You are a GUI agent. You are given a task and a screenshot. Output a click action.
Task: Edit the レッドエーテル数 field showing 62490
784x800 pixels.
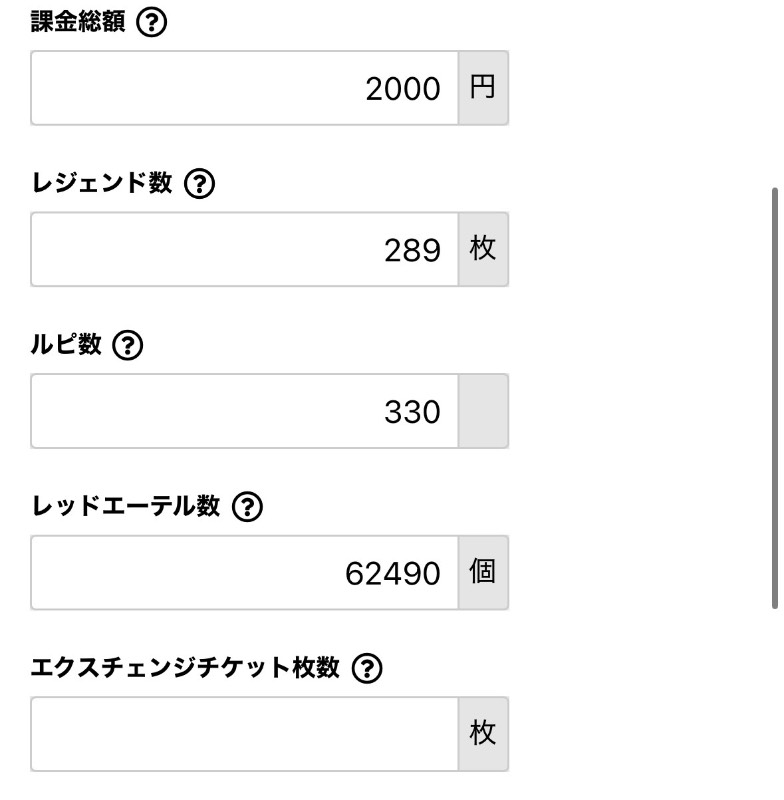245,572
